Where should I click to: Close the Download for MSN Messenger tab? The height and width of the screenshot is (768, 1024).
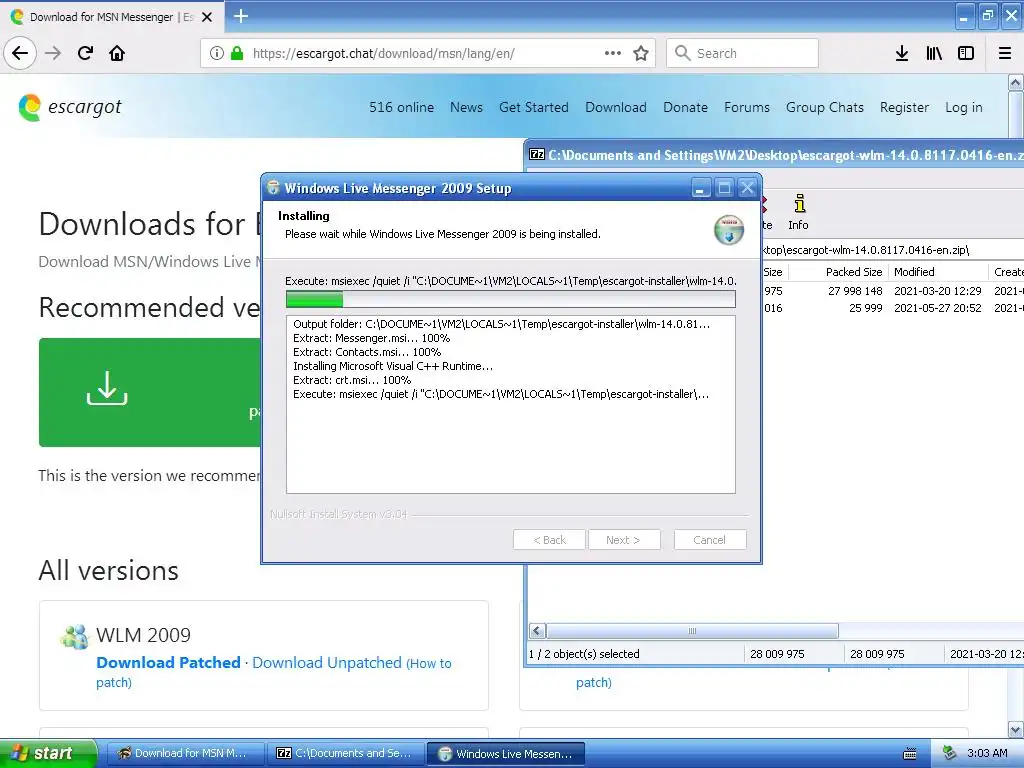(207, 17)
